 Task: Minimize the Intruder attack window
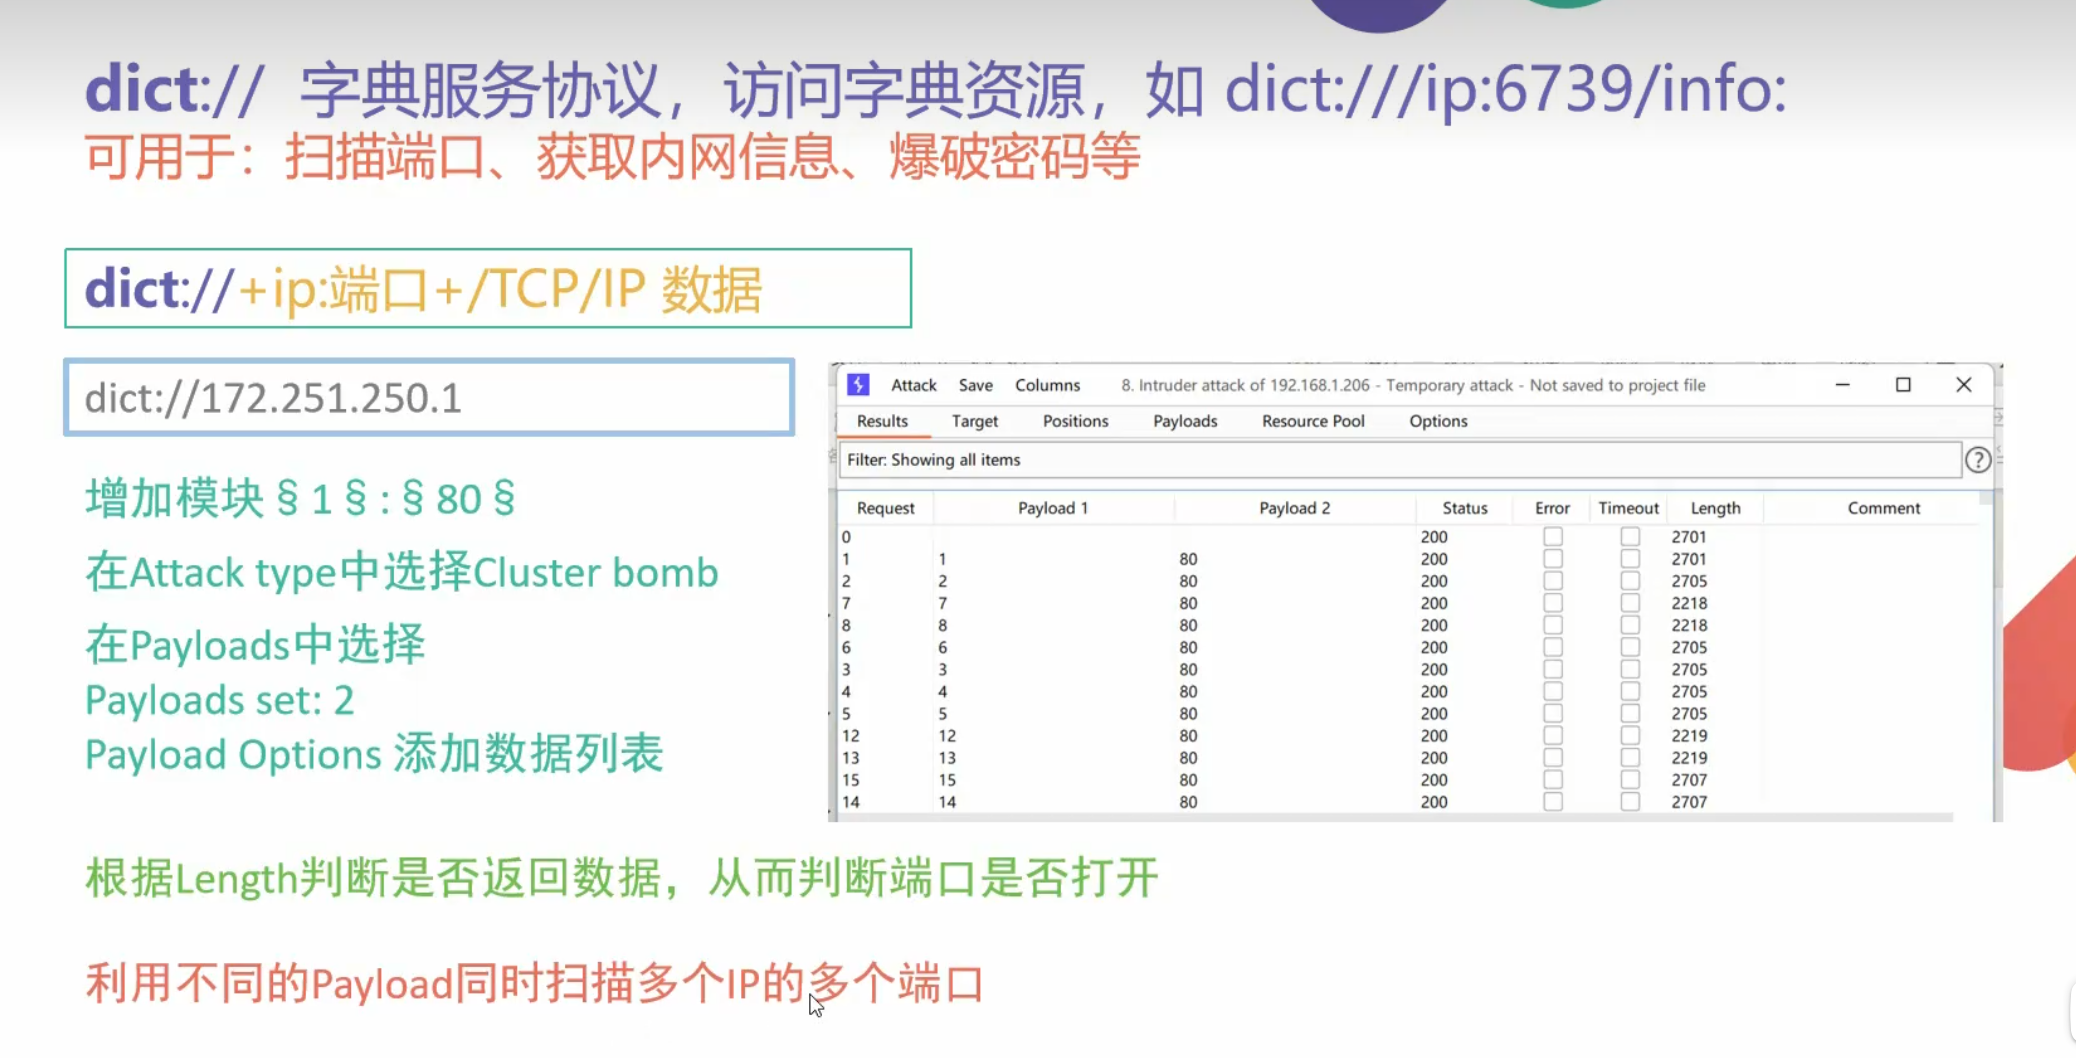[x=1842, y=385]
